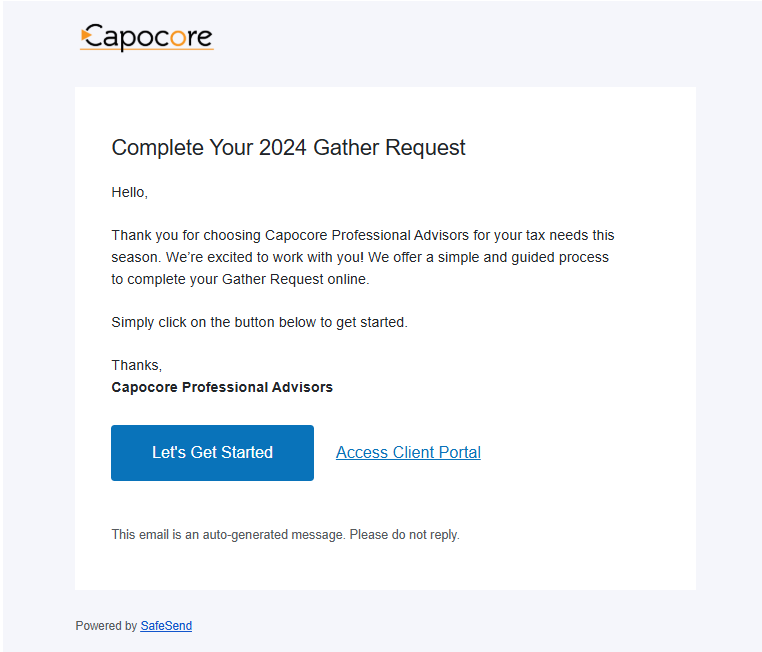
Task: Follow the SafeSend link in footer
Action: (166, 626)
